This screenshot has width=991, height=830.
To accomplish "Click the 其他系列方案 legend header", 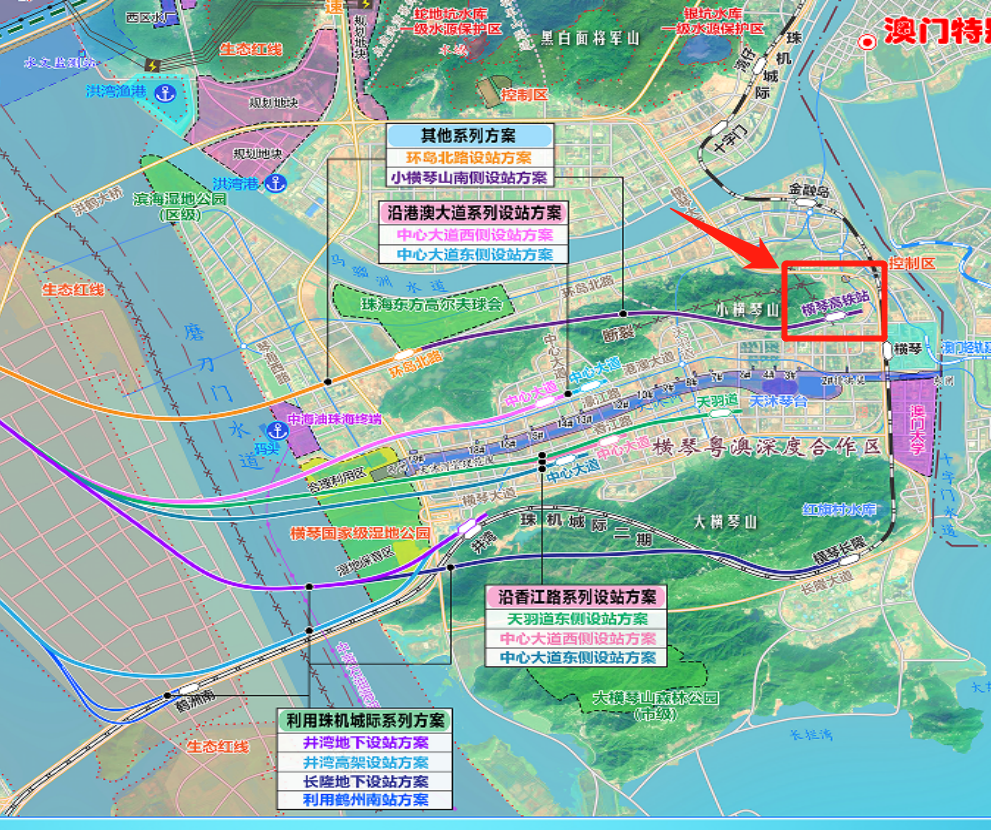I will [469, 136].
